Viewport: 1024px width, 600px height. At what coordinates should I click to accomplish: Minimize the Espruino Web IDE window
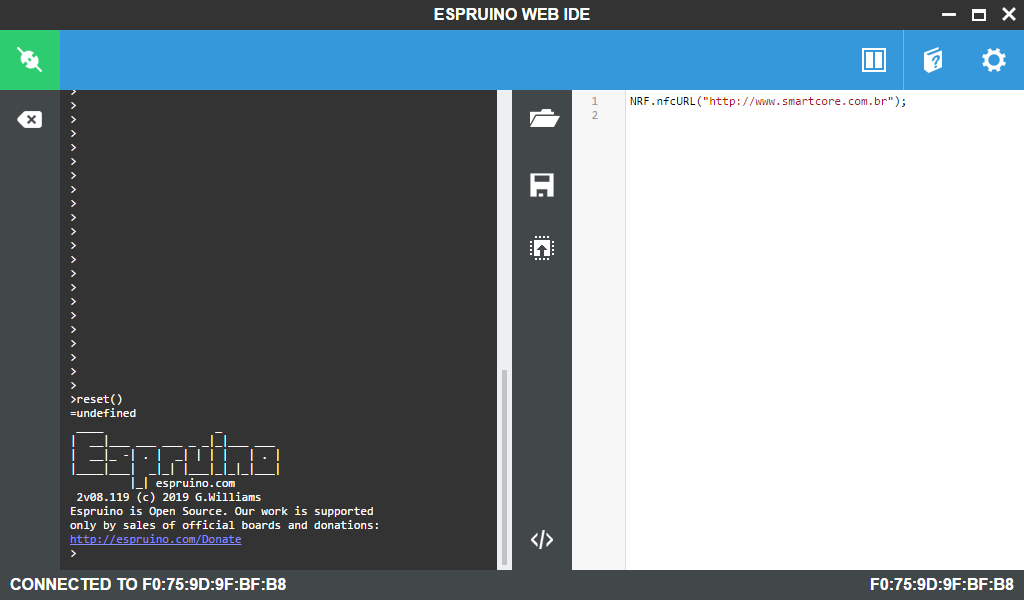pos(949,14)
